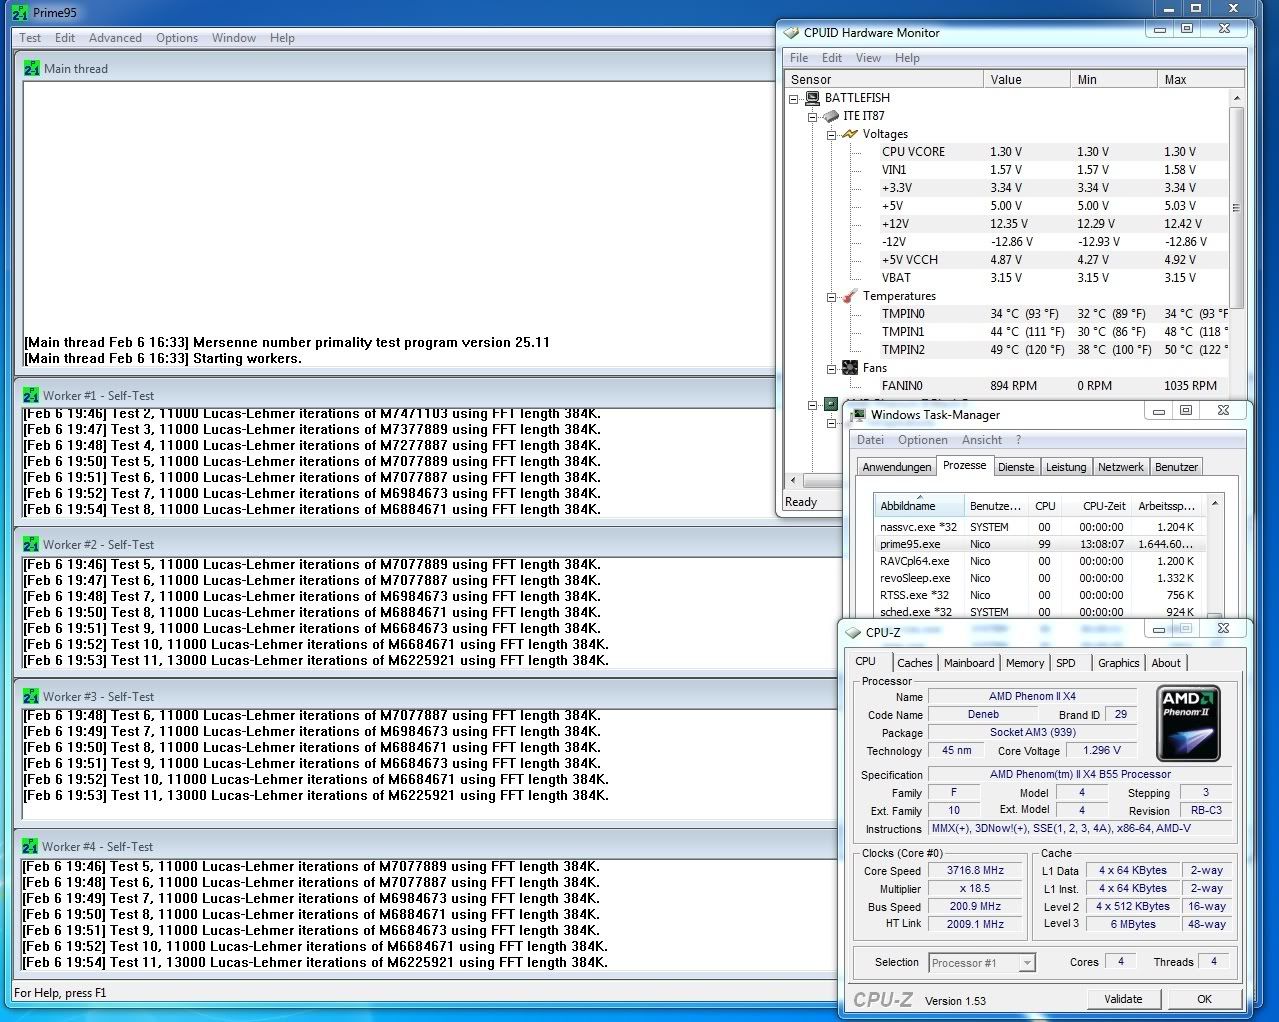Collapse the Voltages sensor group
The image size is (1279, 1022).
[x=831, y=134]
